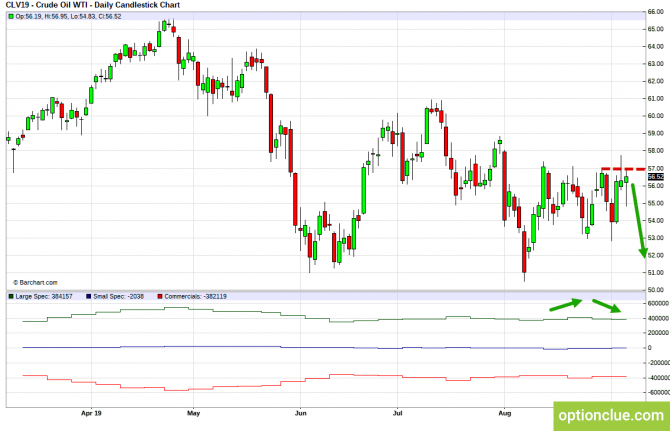Screen dimensions: 670x431
Task: Click the Aug date axis label
Action: (505, 413)
